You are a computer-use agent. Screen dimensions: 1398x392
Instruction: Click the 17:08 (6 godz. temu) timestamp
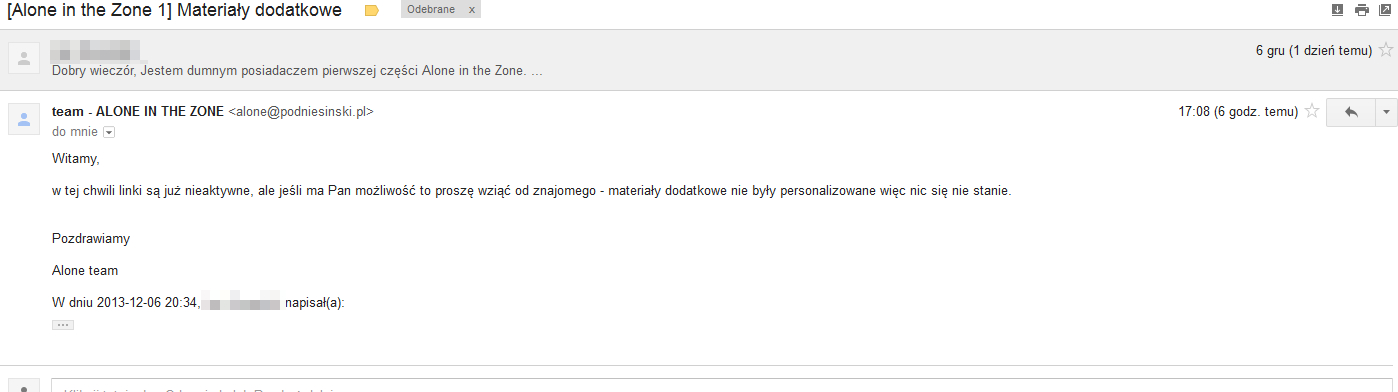pos(1238,112)
